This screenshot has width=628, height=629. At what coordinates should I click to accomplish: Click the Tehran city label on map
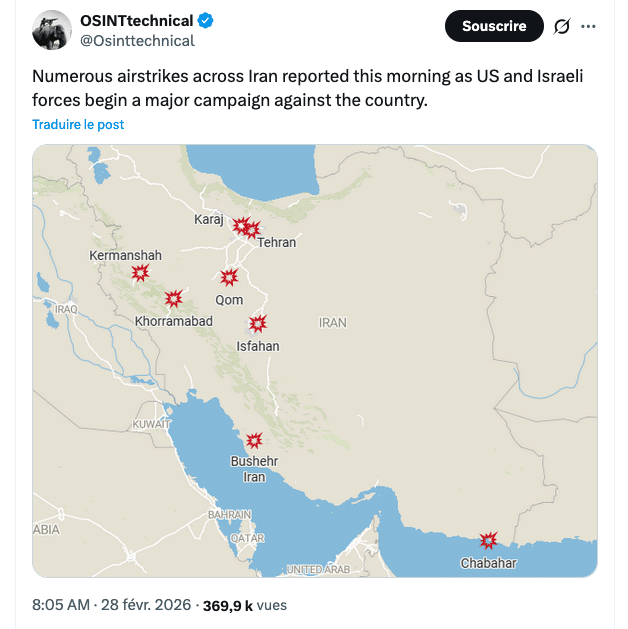tap(276, 243)
